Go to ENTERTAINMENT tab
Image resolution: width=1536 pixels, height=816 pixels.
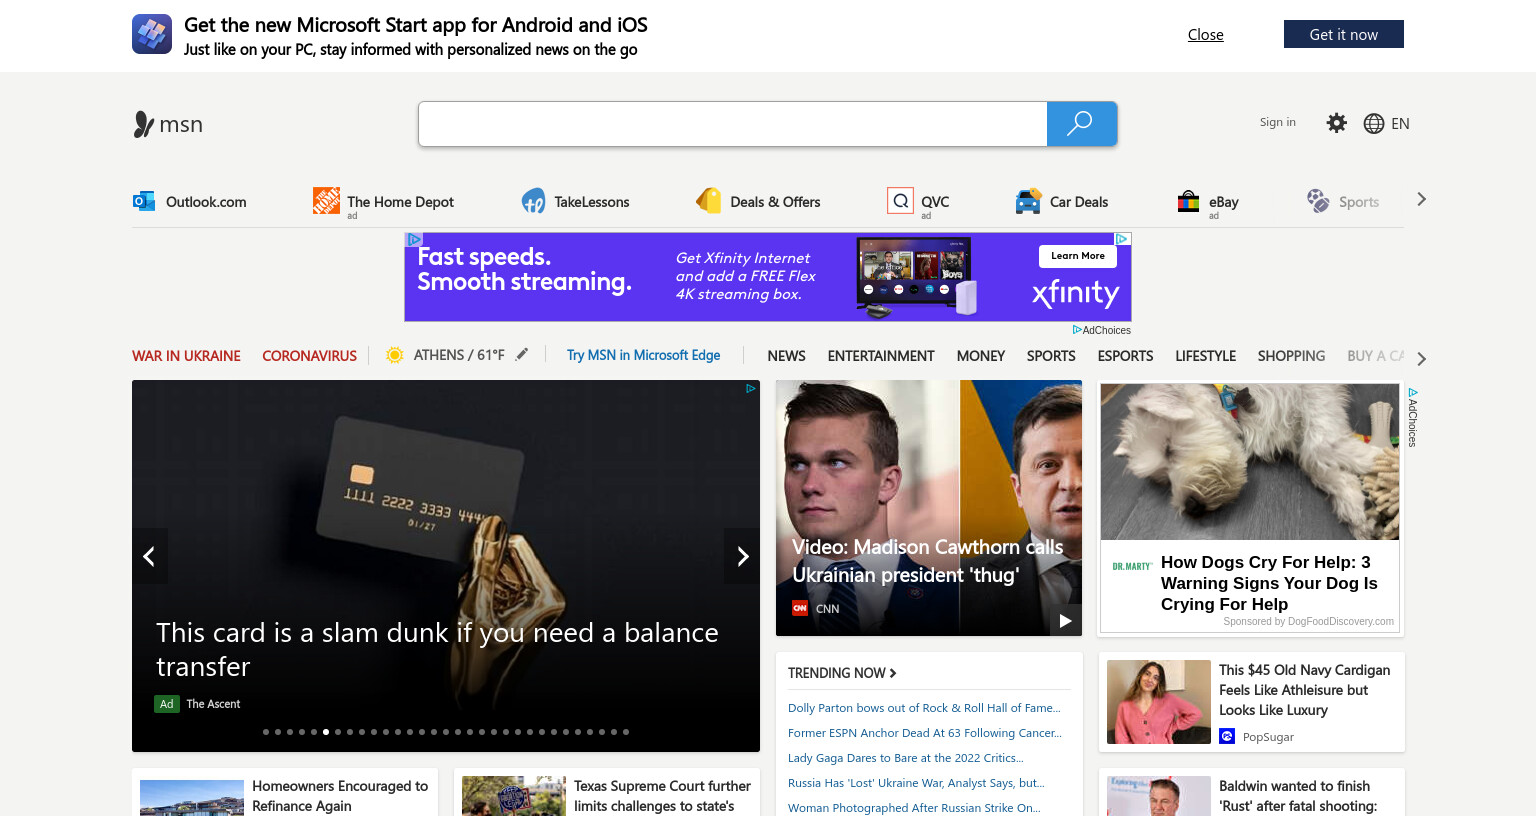click(881, 356)
